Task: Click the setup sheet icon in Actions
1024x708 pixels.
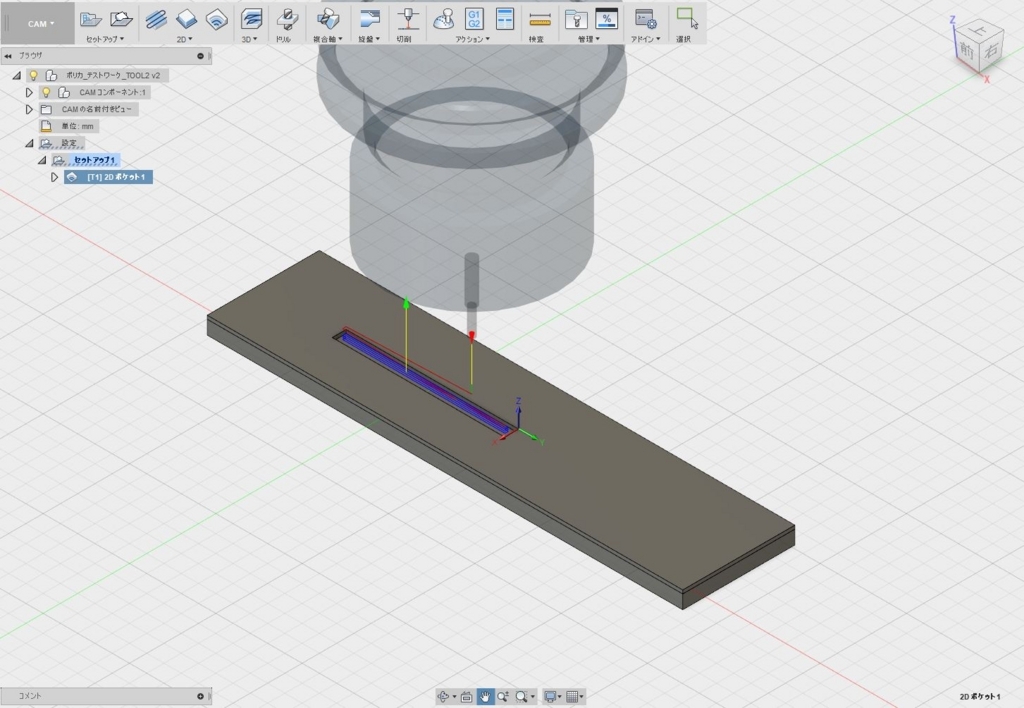Action: (x=505, y=19)
